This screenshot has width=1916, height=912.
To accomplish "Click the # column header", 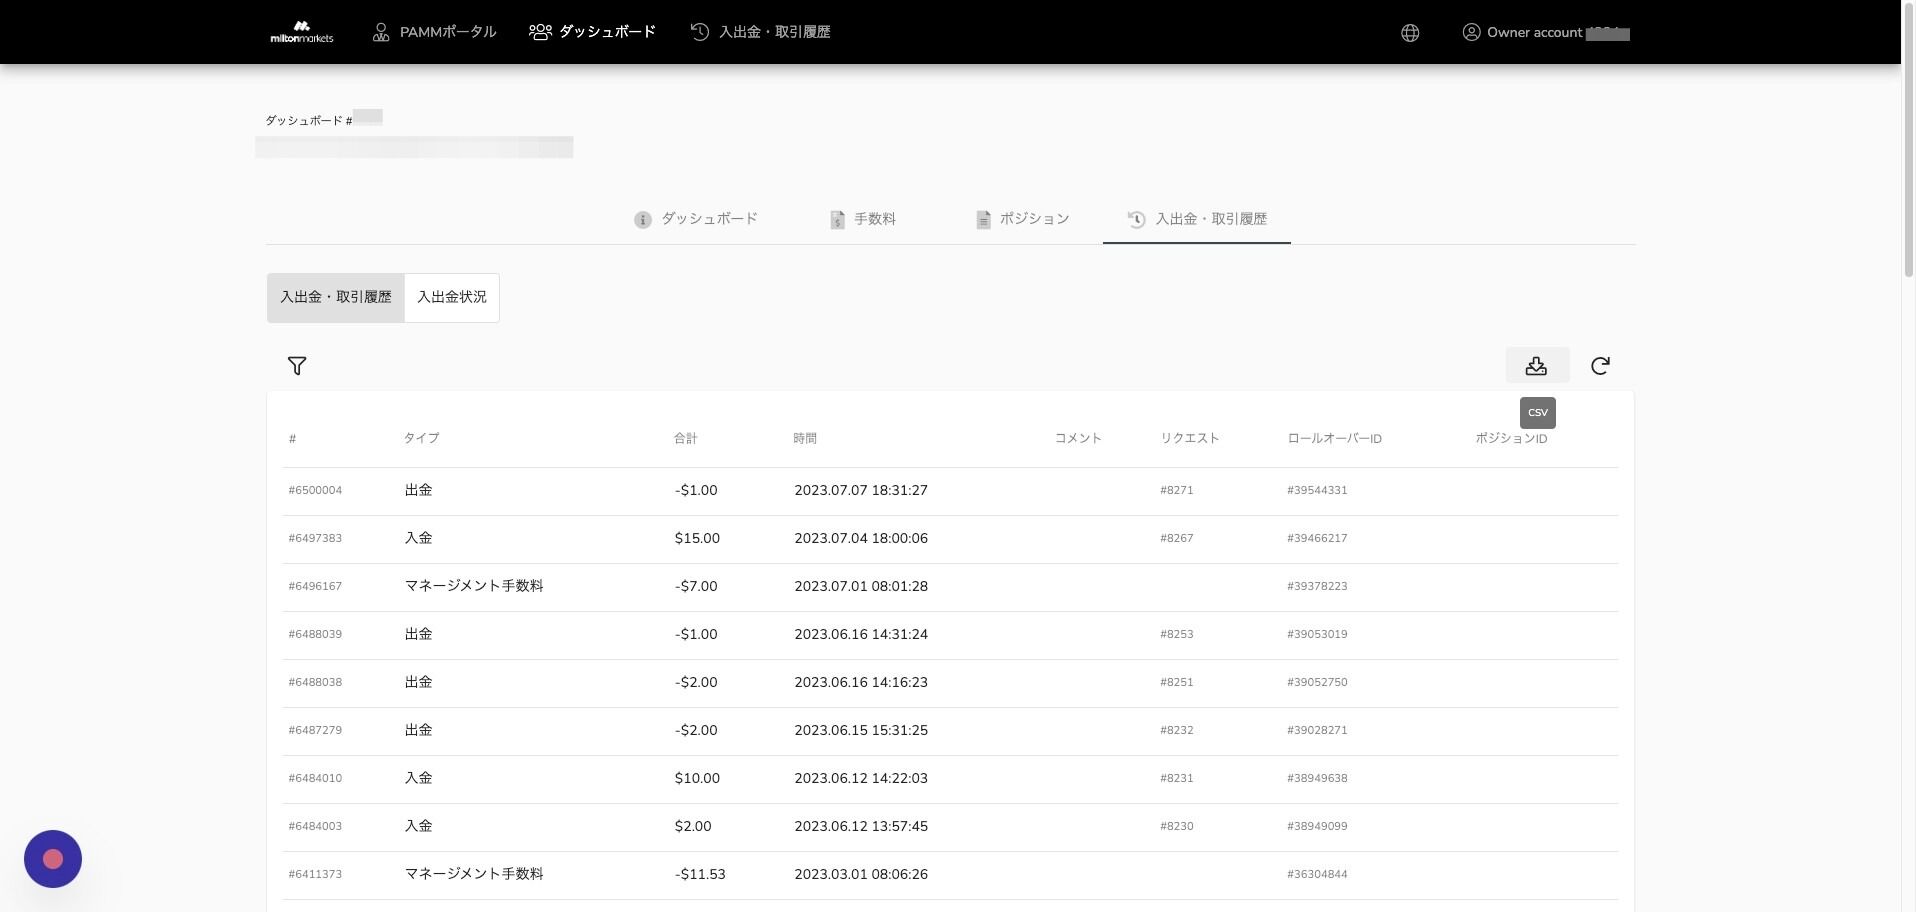I will coord(292,439).
